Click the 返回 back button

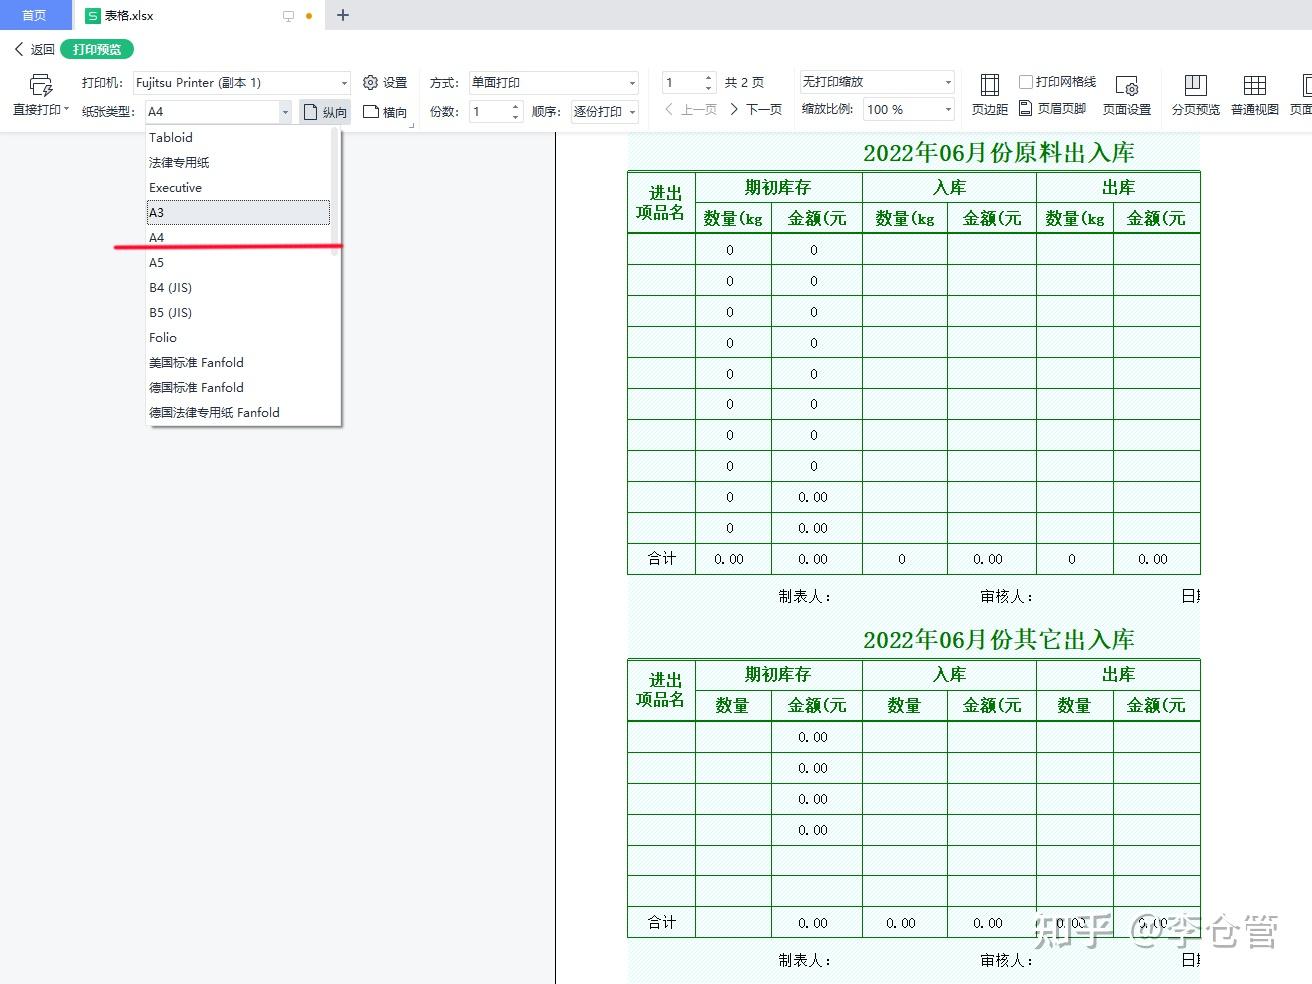[33, 48]
